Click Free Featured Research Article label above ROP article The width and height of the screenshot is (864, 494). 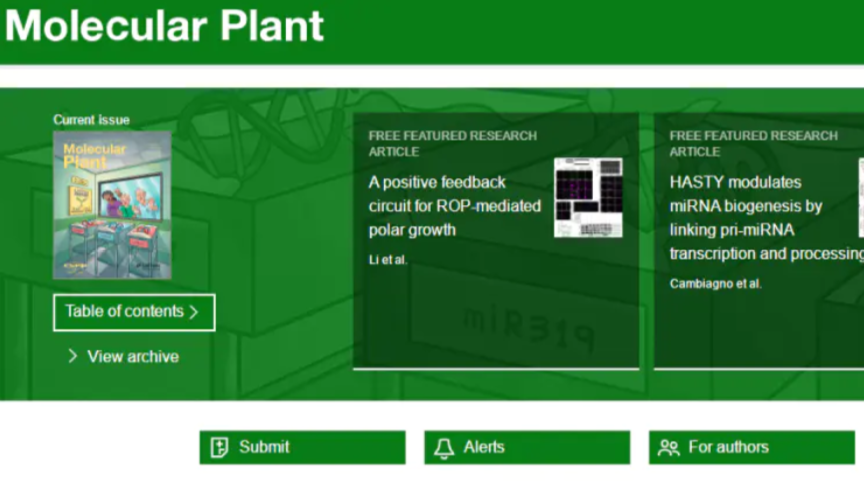click(x=452, y=144)
